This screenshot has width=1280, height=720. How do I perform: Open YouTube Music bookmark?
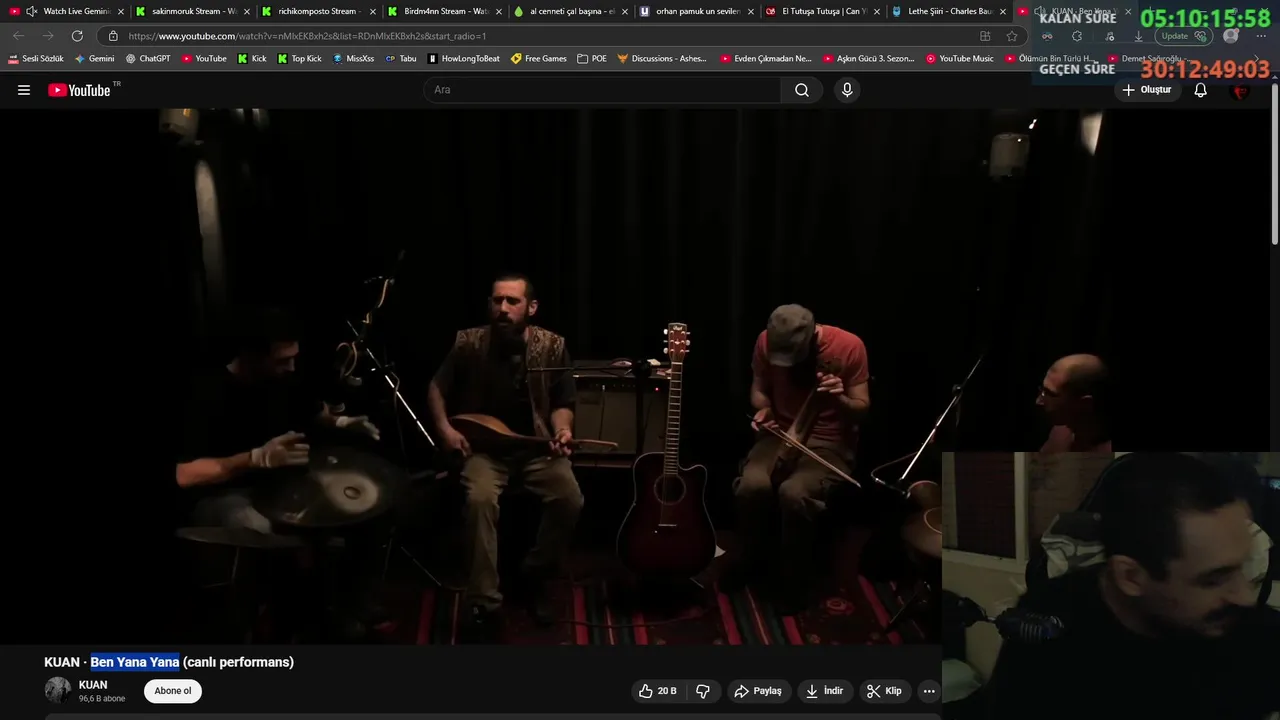pos(959,59)
